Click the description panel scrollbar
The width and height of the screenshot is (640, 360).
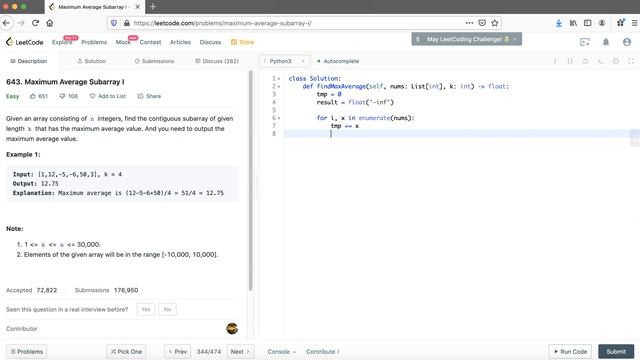coord(250,181)
